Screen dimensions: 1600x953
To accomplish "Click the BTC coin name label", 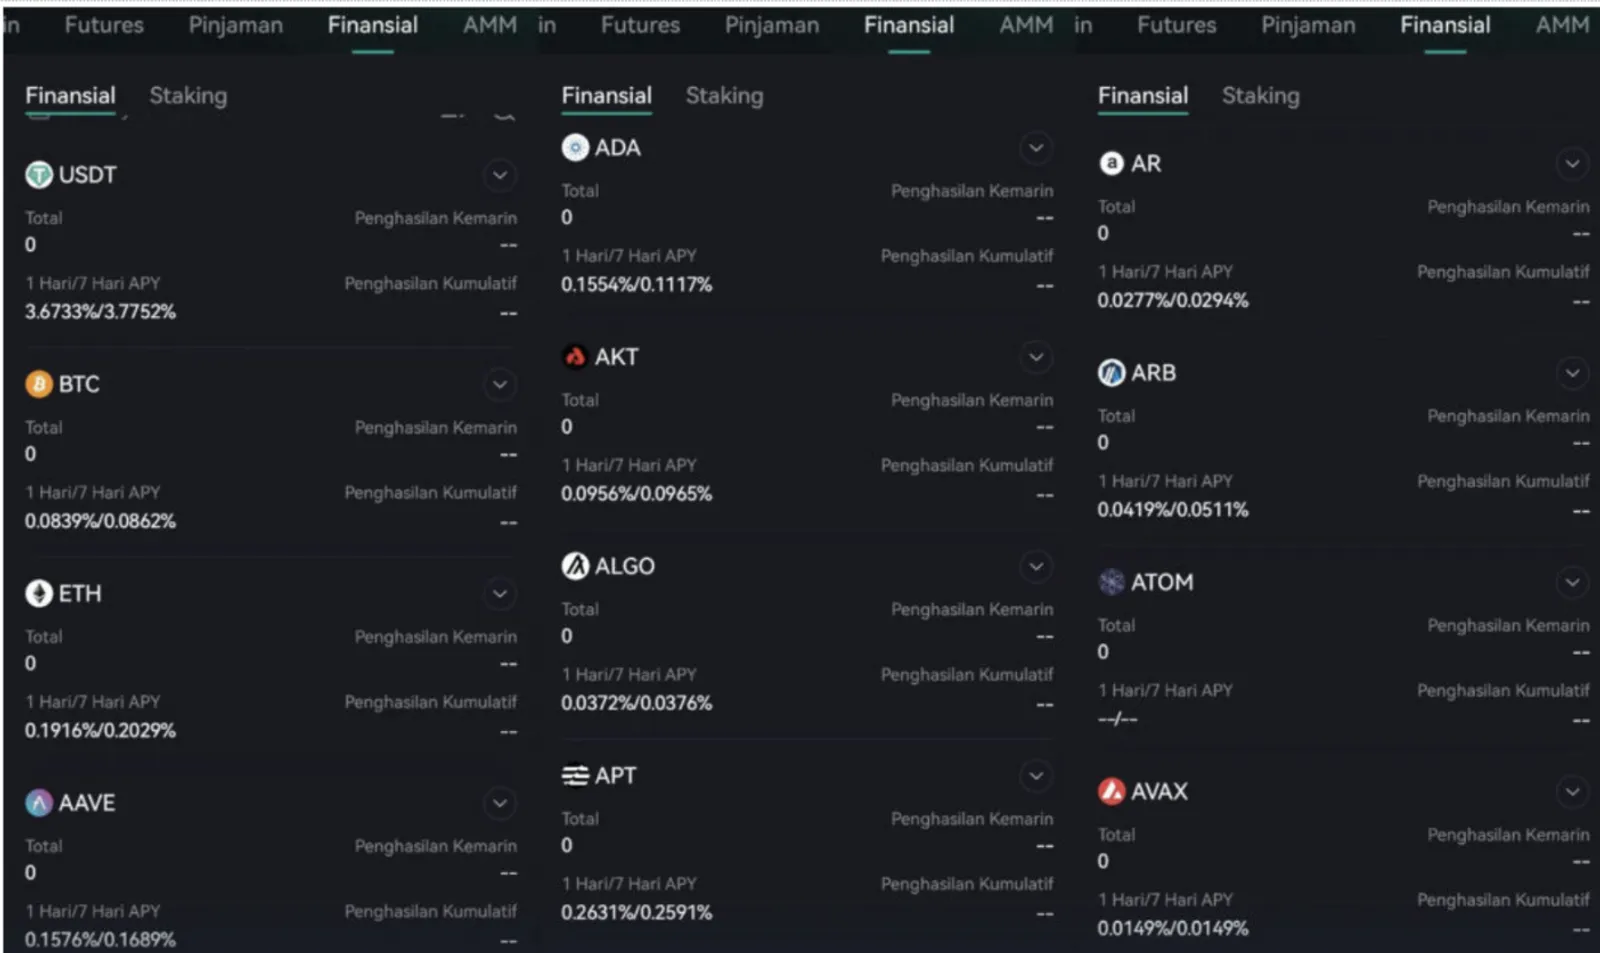I will [x=79, y=384].
